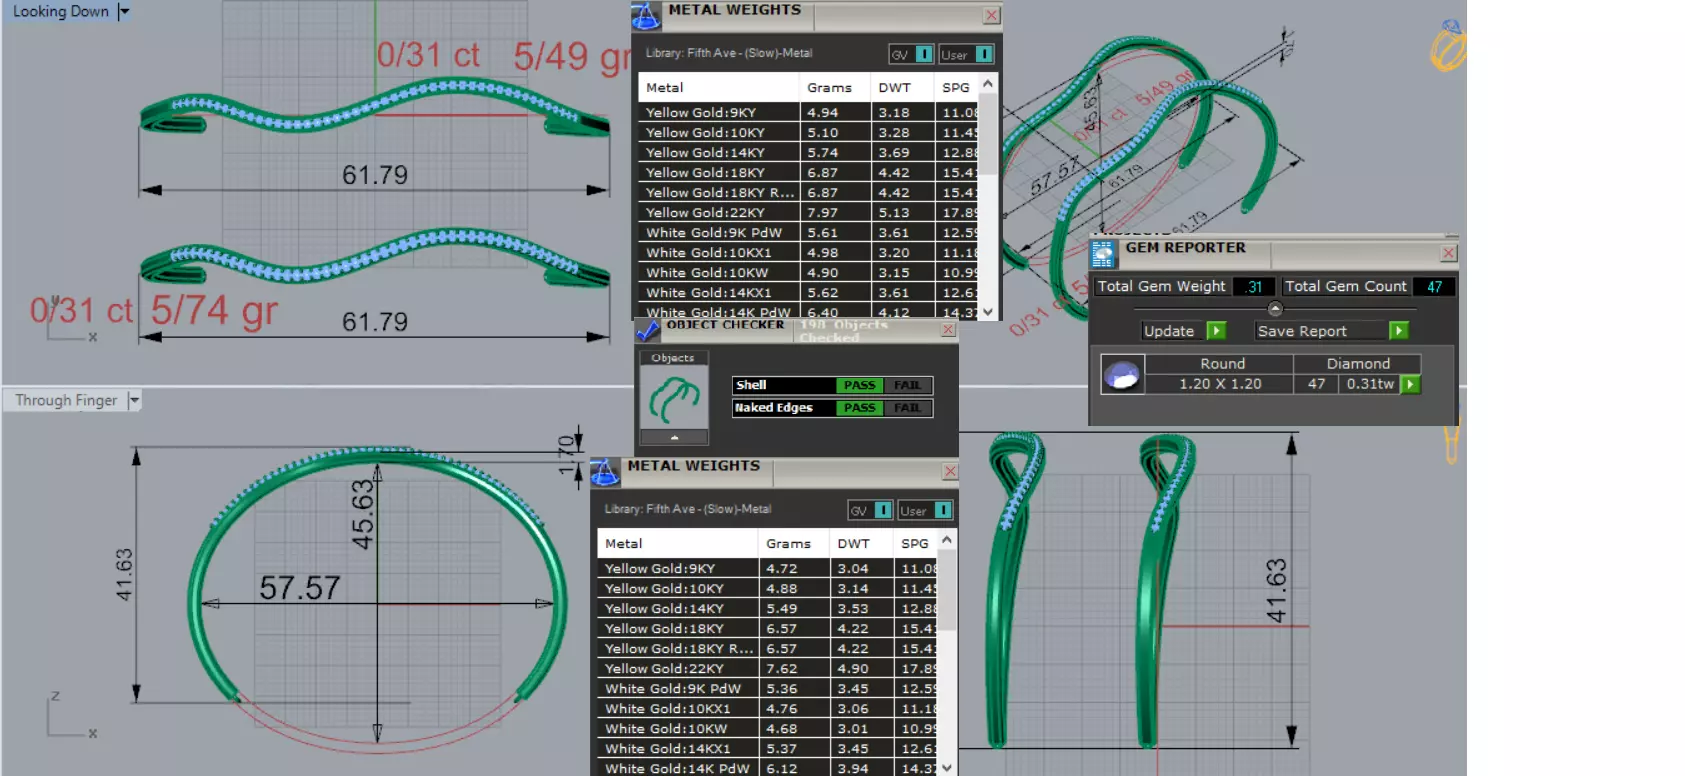The height and width of the screenshot is (776, 1685).
Task: Select Yellow Gold:10KY row showing 4.88 grams
Action: pyautogui.click(x=768, y=589)
